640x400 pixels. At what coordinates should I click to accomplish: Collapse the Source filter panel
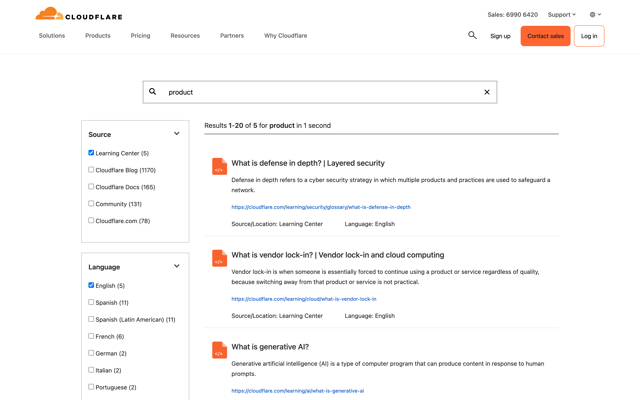pos(176,133)
